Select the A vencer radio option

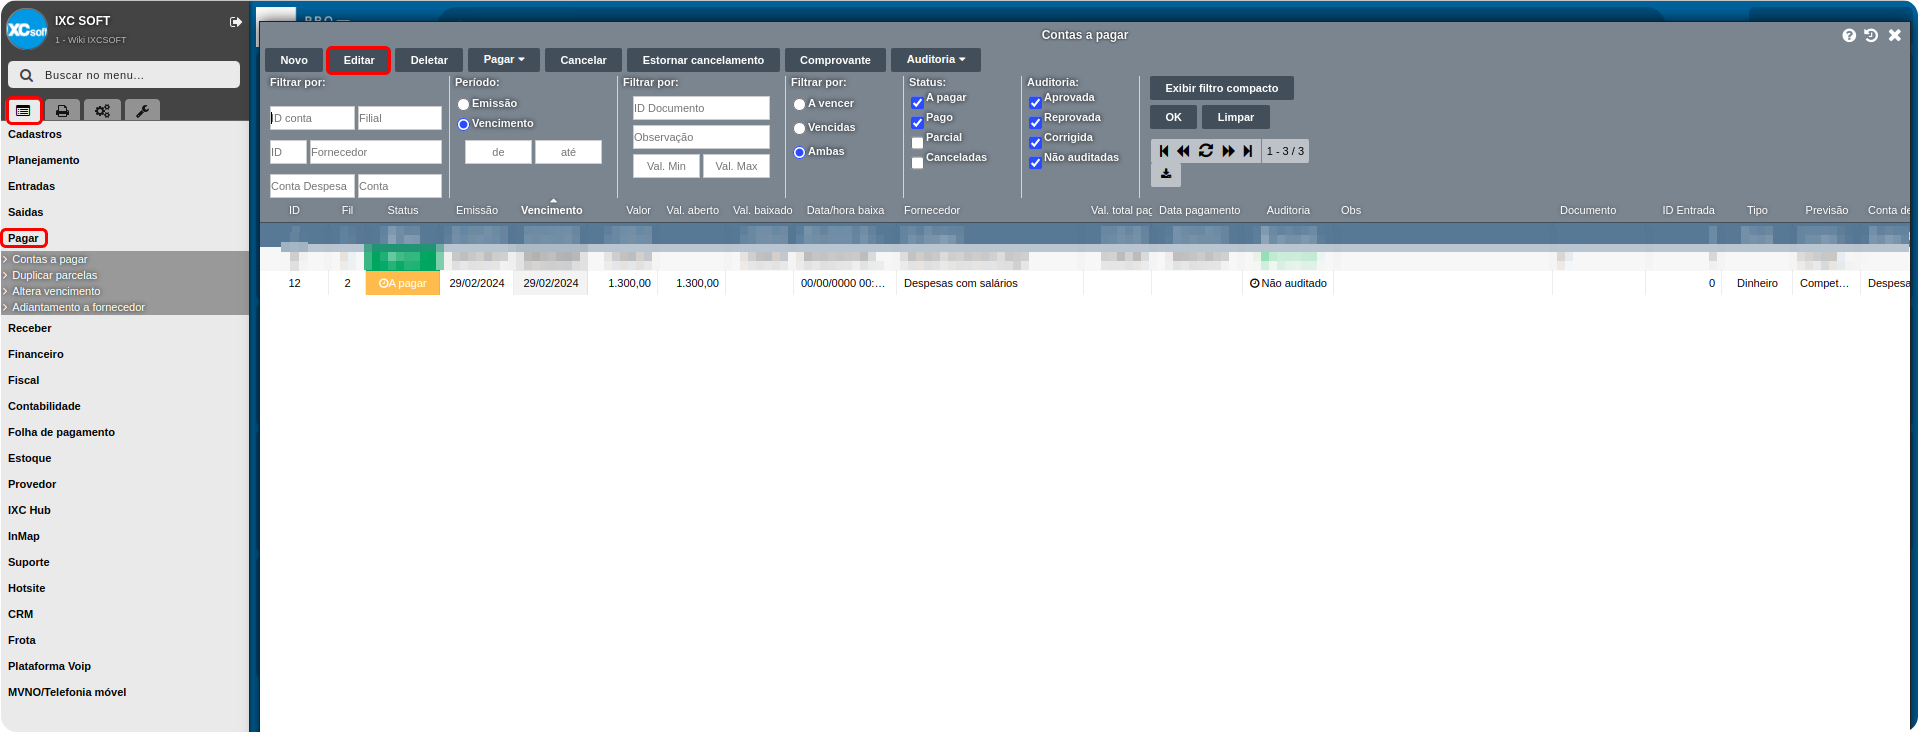pyautogui.click(x=799, y=104)
